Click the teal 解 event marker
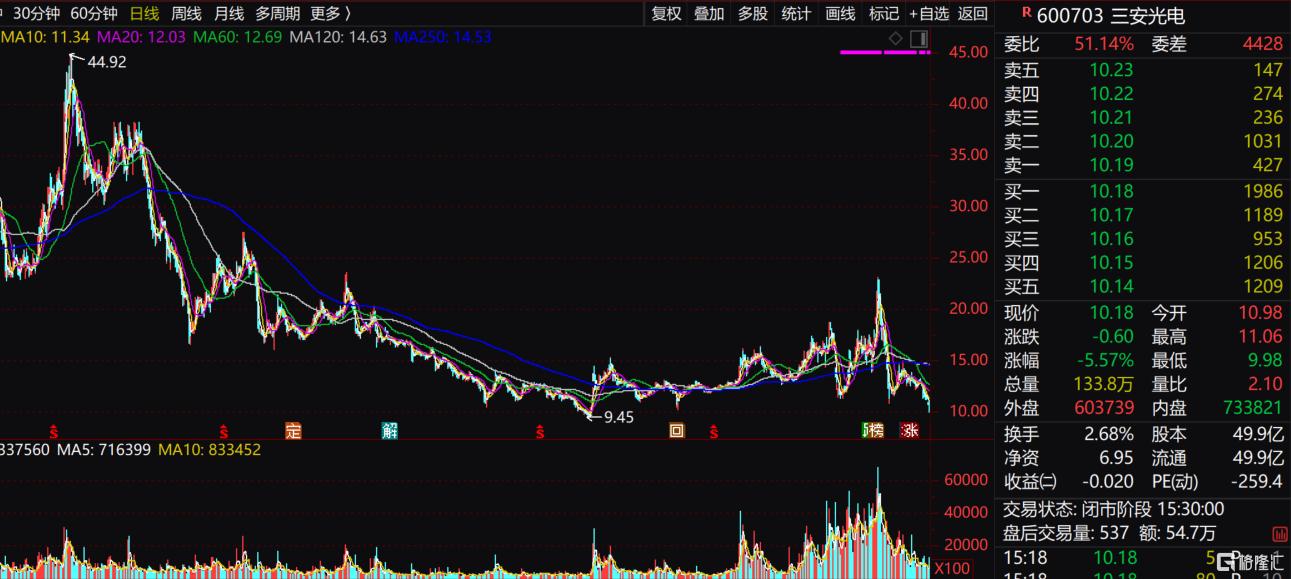Screen dimensions: 1291x579 click(x=390, y=431)
